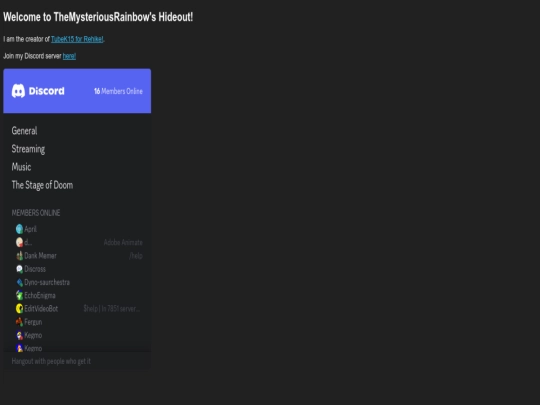Screen dimensions: 540x405
Task: Select the General channel
Action: tap(24, 131)
